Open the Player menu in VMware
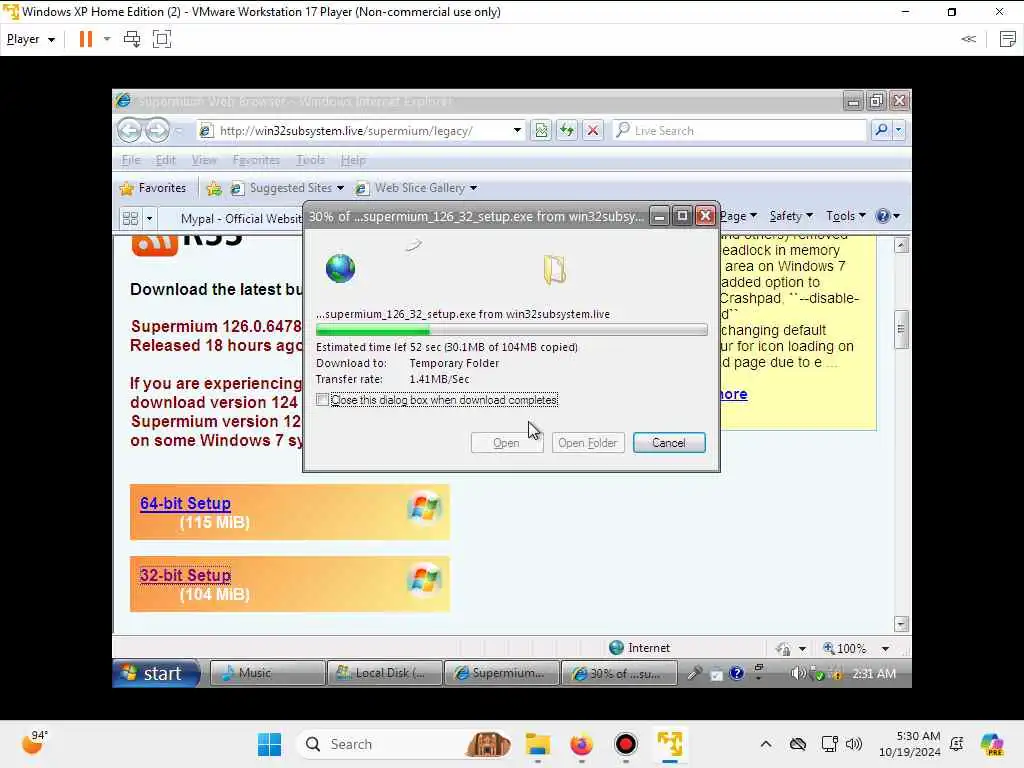This screenshot has height=768, width=1024. [30, 39]
